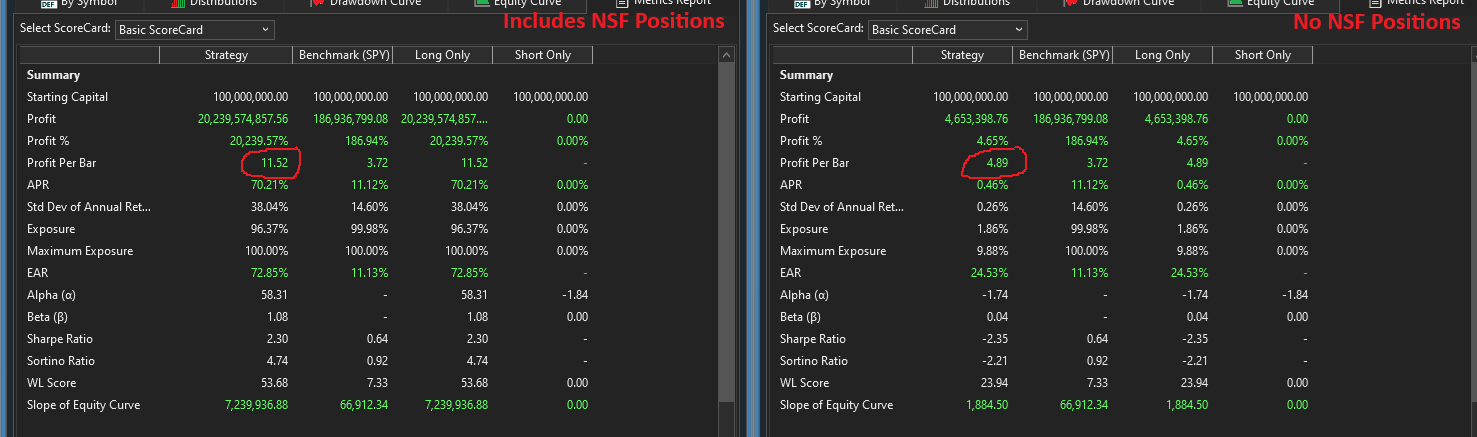Click Strategy column header in No NSF panel
This screenshot has width=1477, height=437.
pyautogui.click(x=962, y=55)
